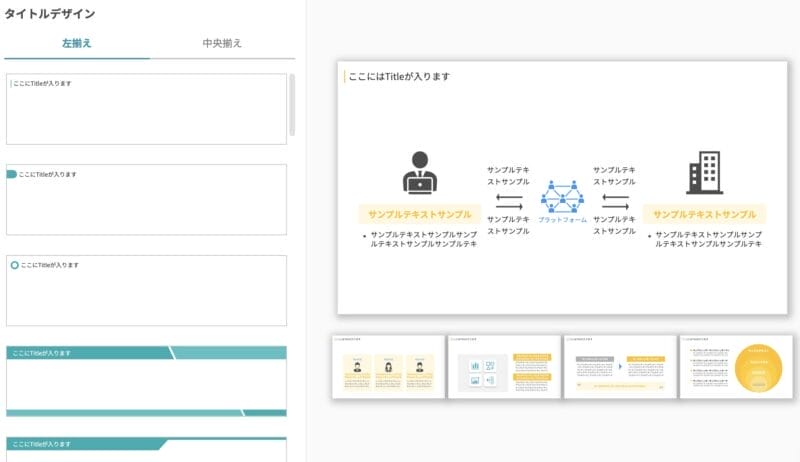Choose title design with teal circle marker

(146, 290)
